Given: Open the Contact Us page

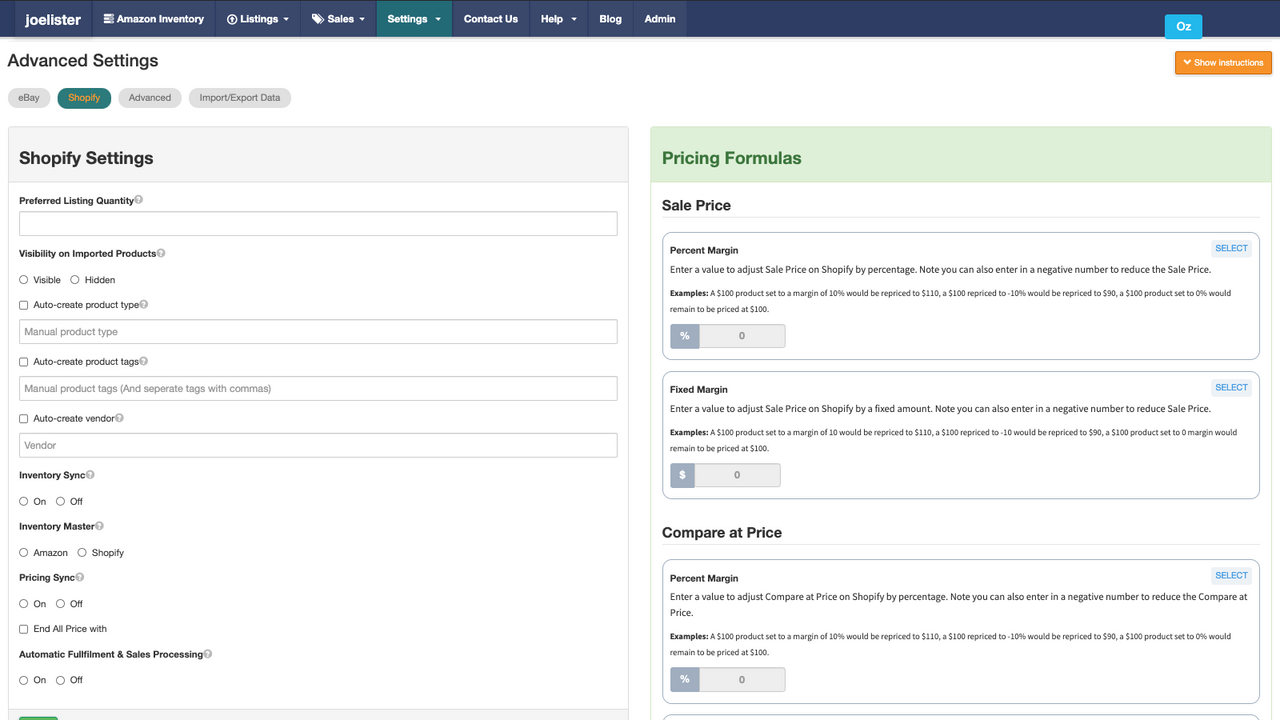Looking at the screenshot, I should pos(490,18).
